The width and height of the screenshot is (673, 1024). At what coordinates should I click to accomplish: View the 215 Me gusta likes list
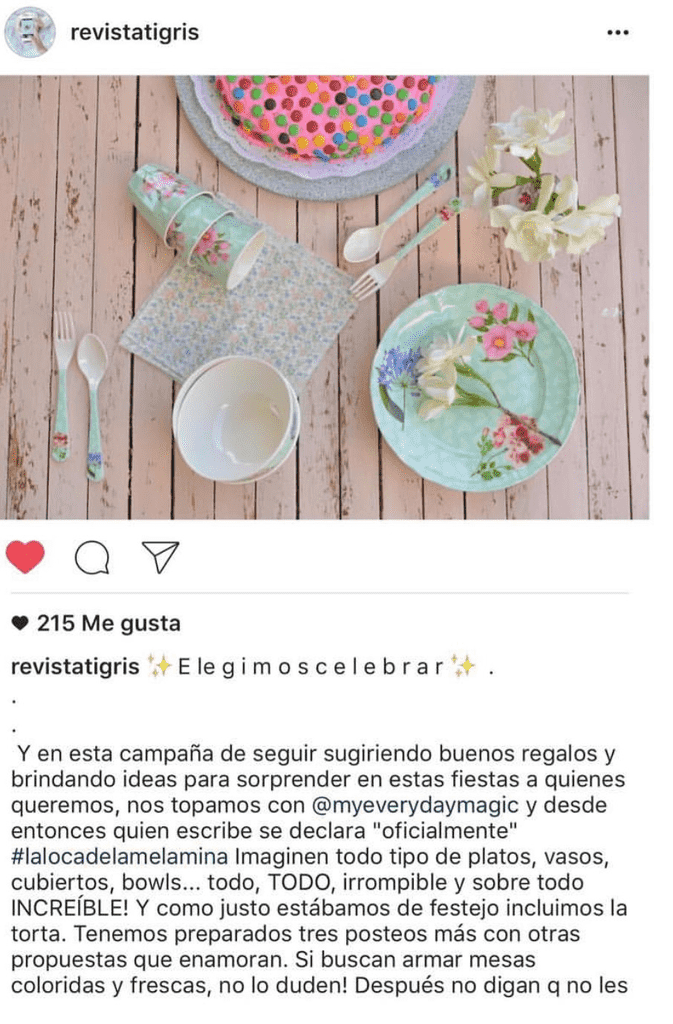(x=108, y=623)
